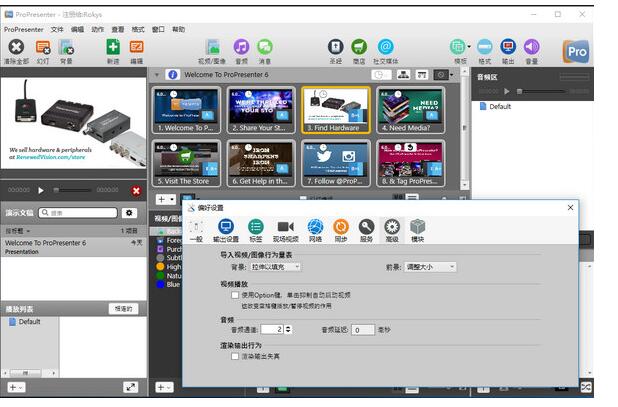Open the Services key preferences tab
The width and height of the screenshot is (618, 407).
(x=366, y=230)
